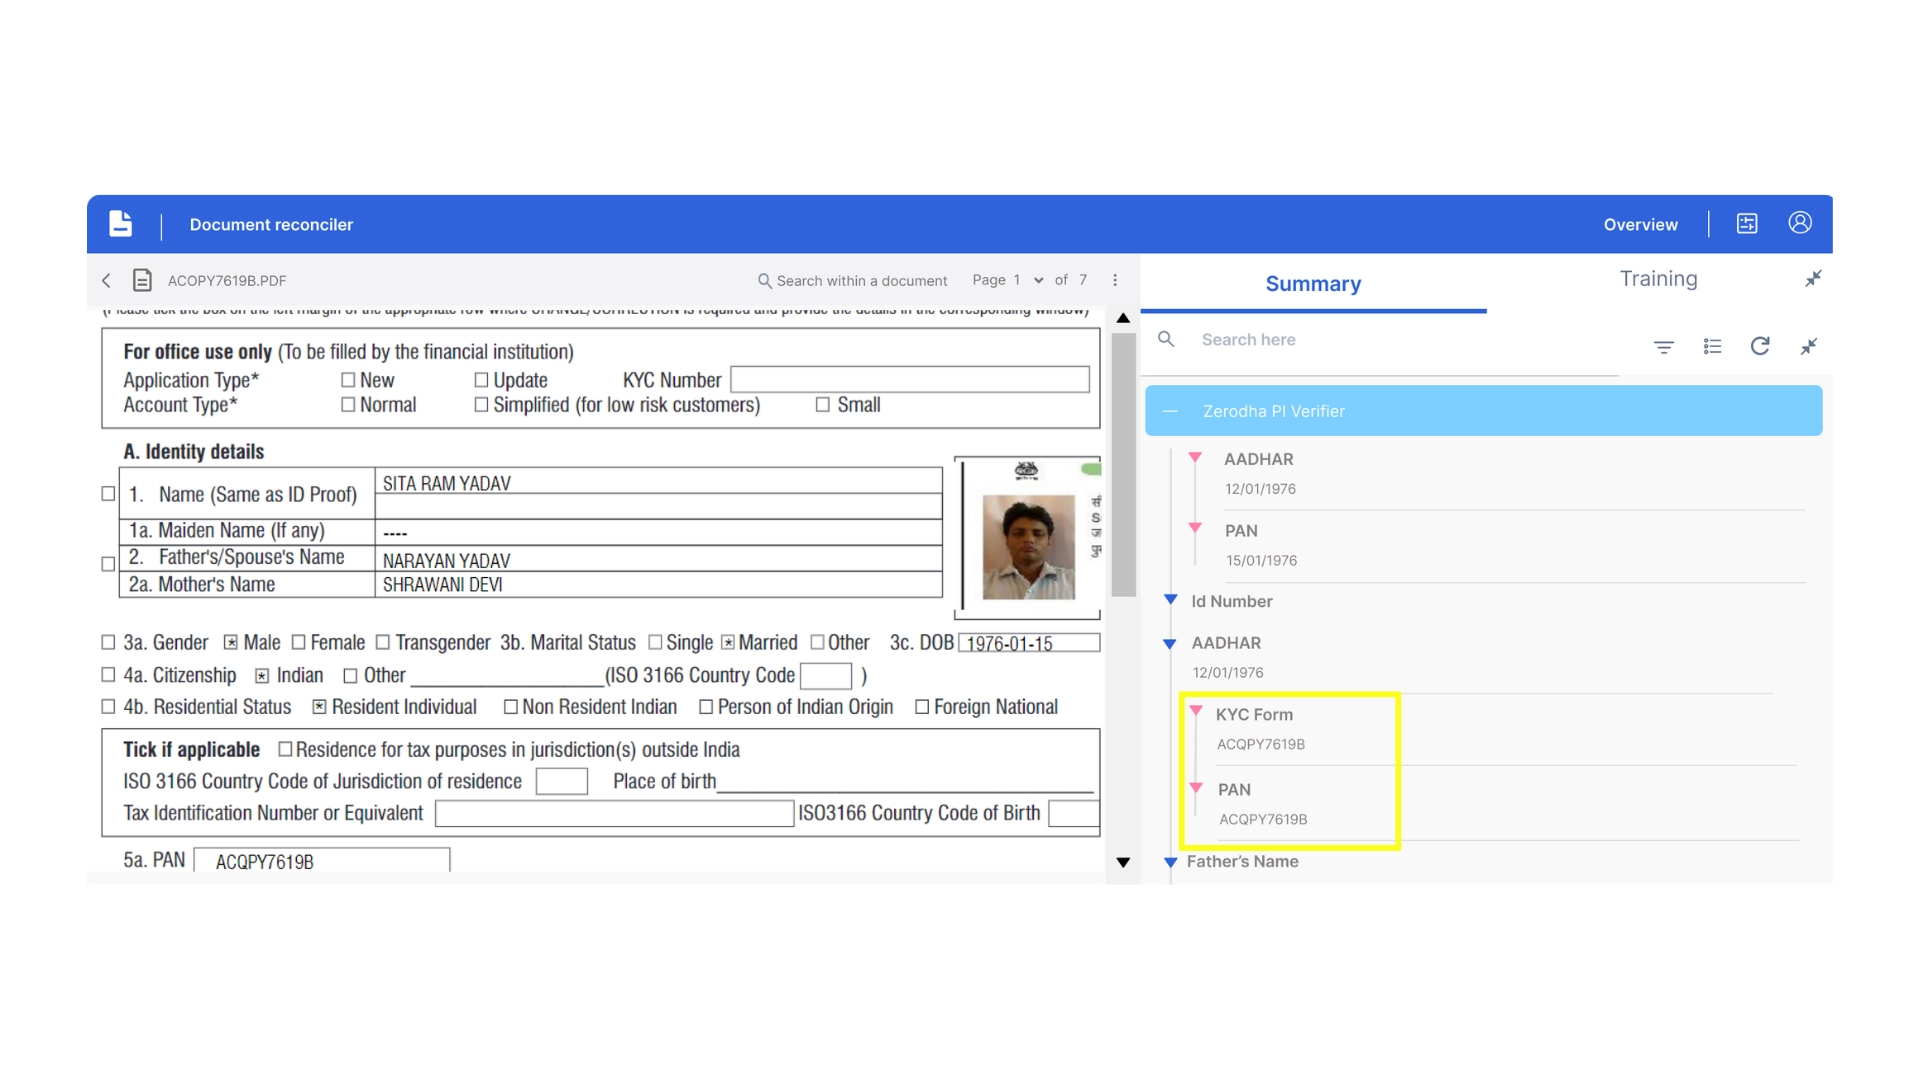Open the user profile icon

[1799, 223]
